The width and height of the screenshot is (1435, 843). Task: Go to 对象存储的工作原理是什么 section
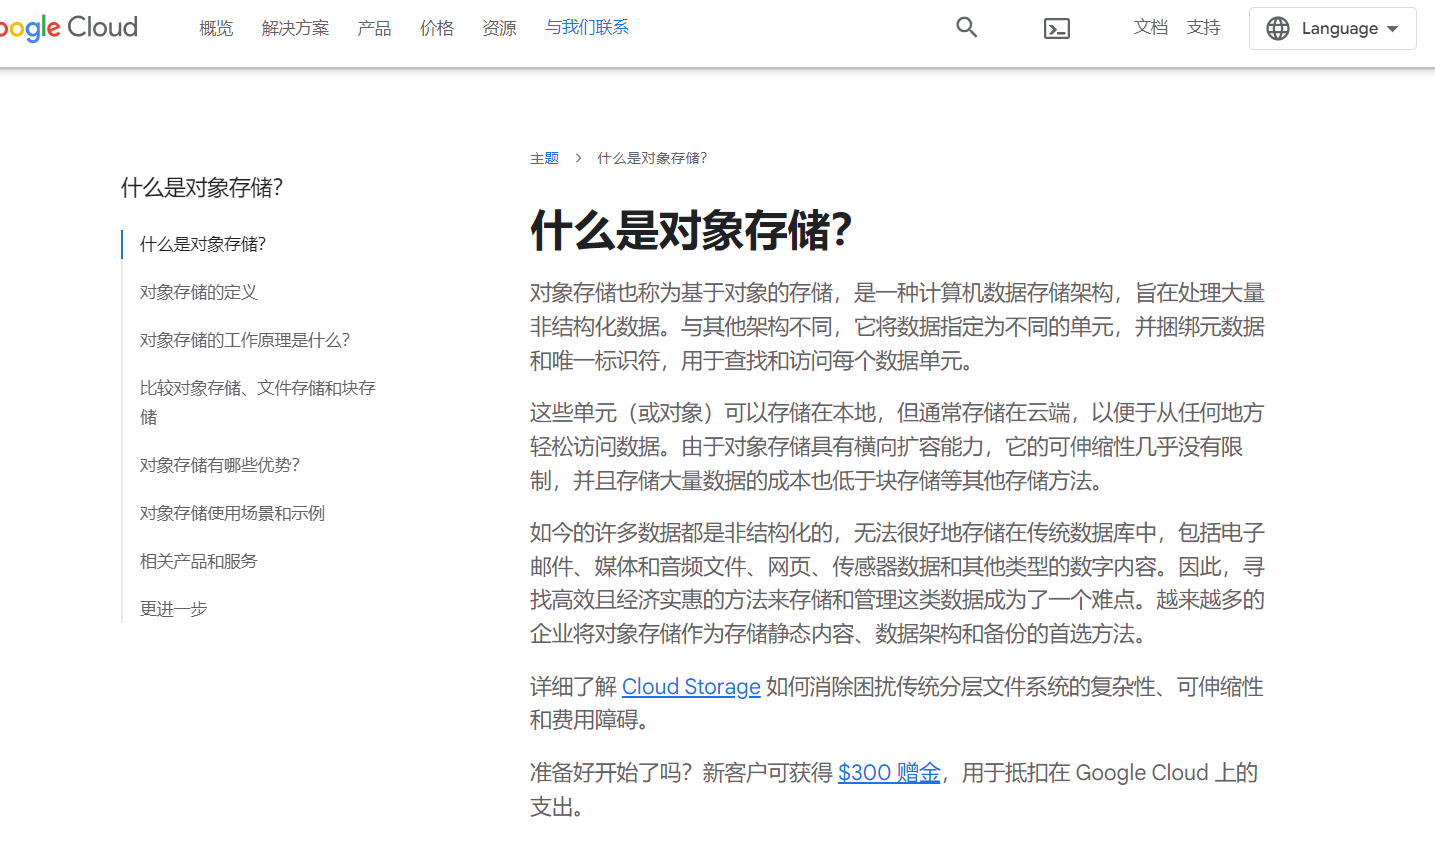(x=245, y=340)
